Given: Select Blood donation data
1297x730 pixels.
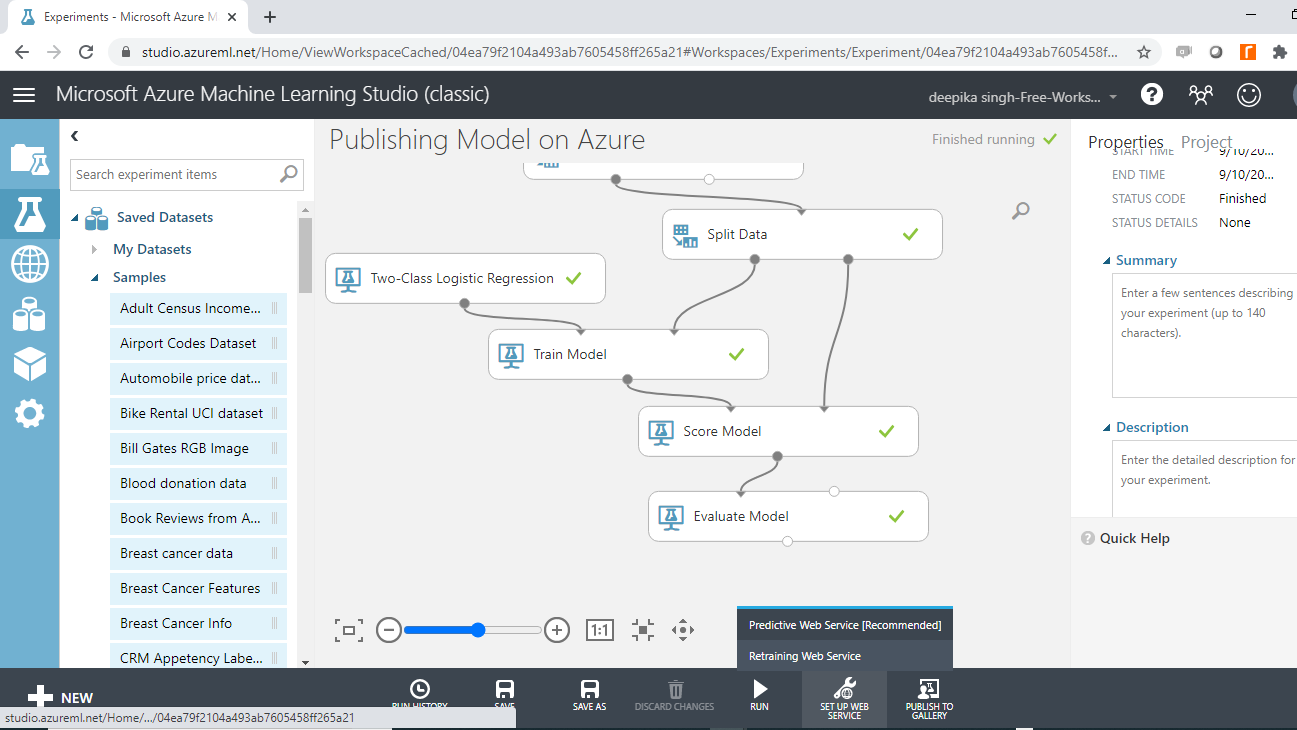Looking at the screenshot, I should pyautogui.click(x=198, y=483).
